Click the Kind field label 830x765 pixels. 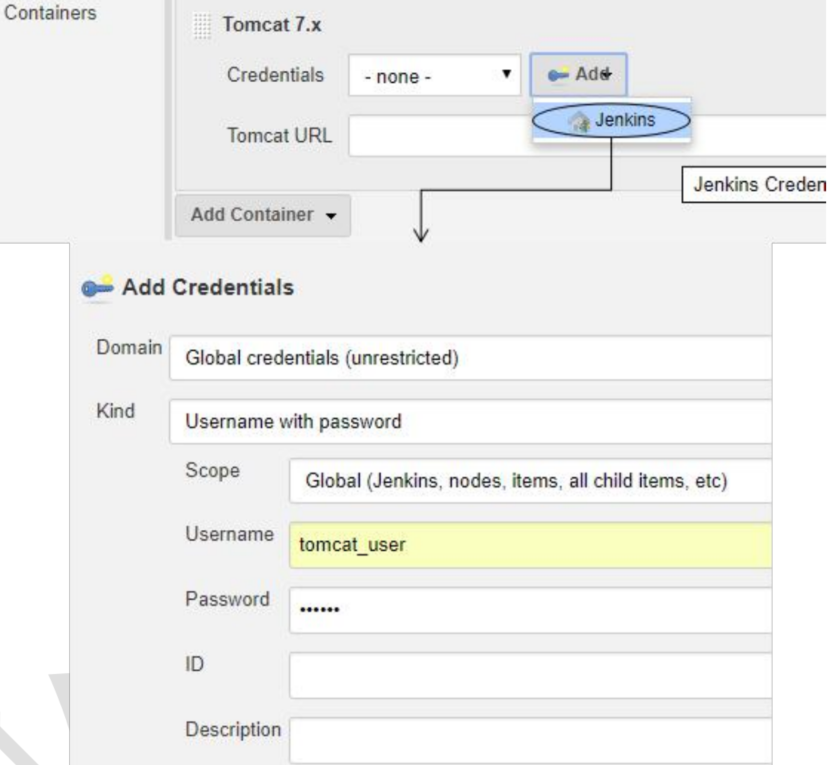tap(115, 411)
